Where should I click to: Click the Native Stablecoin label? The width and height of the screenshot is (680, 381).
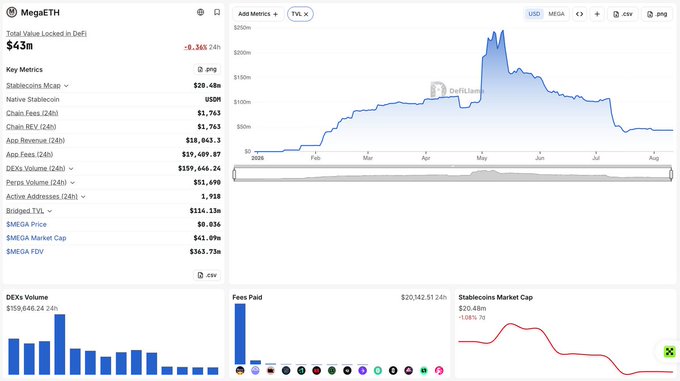(33, 99)
